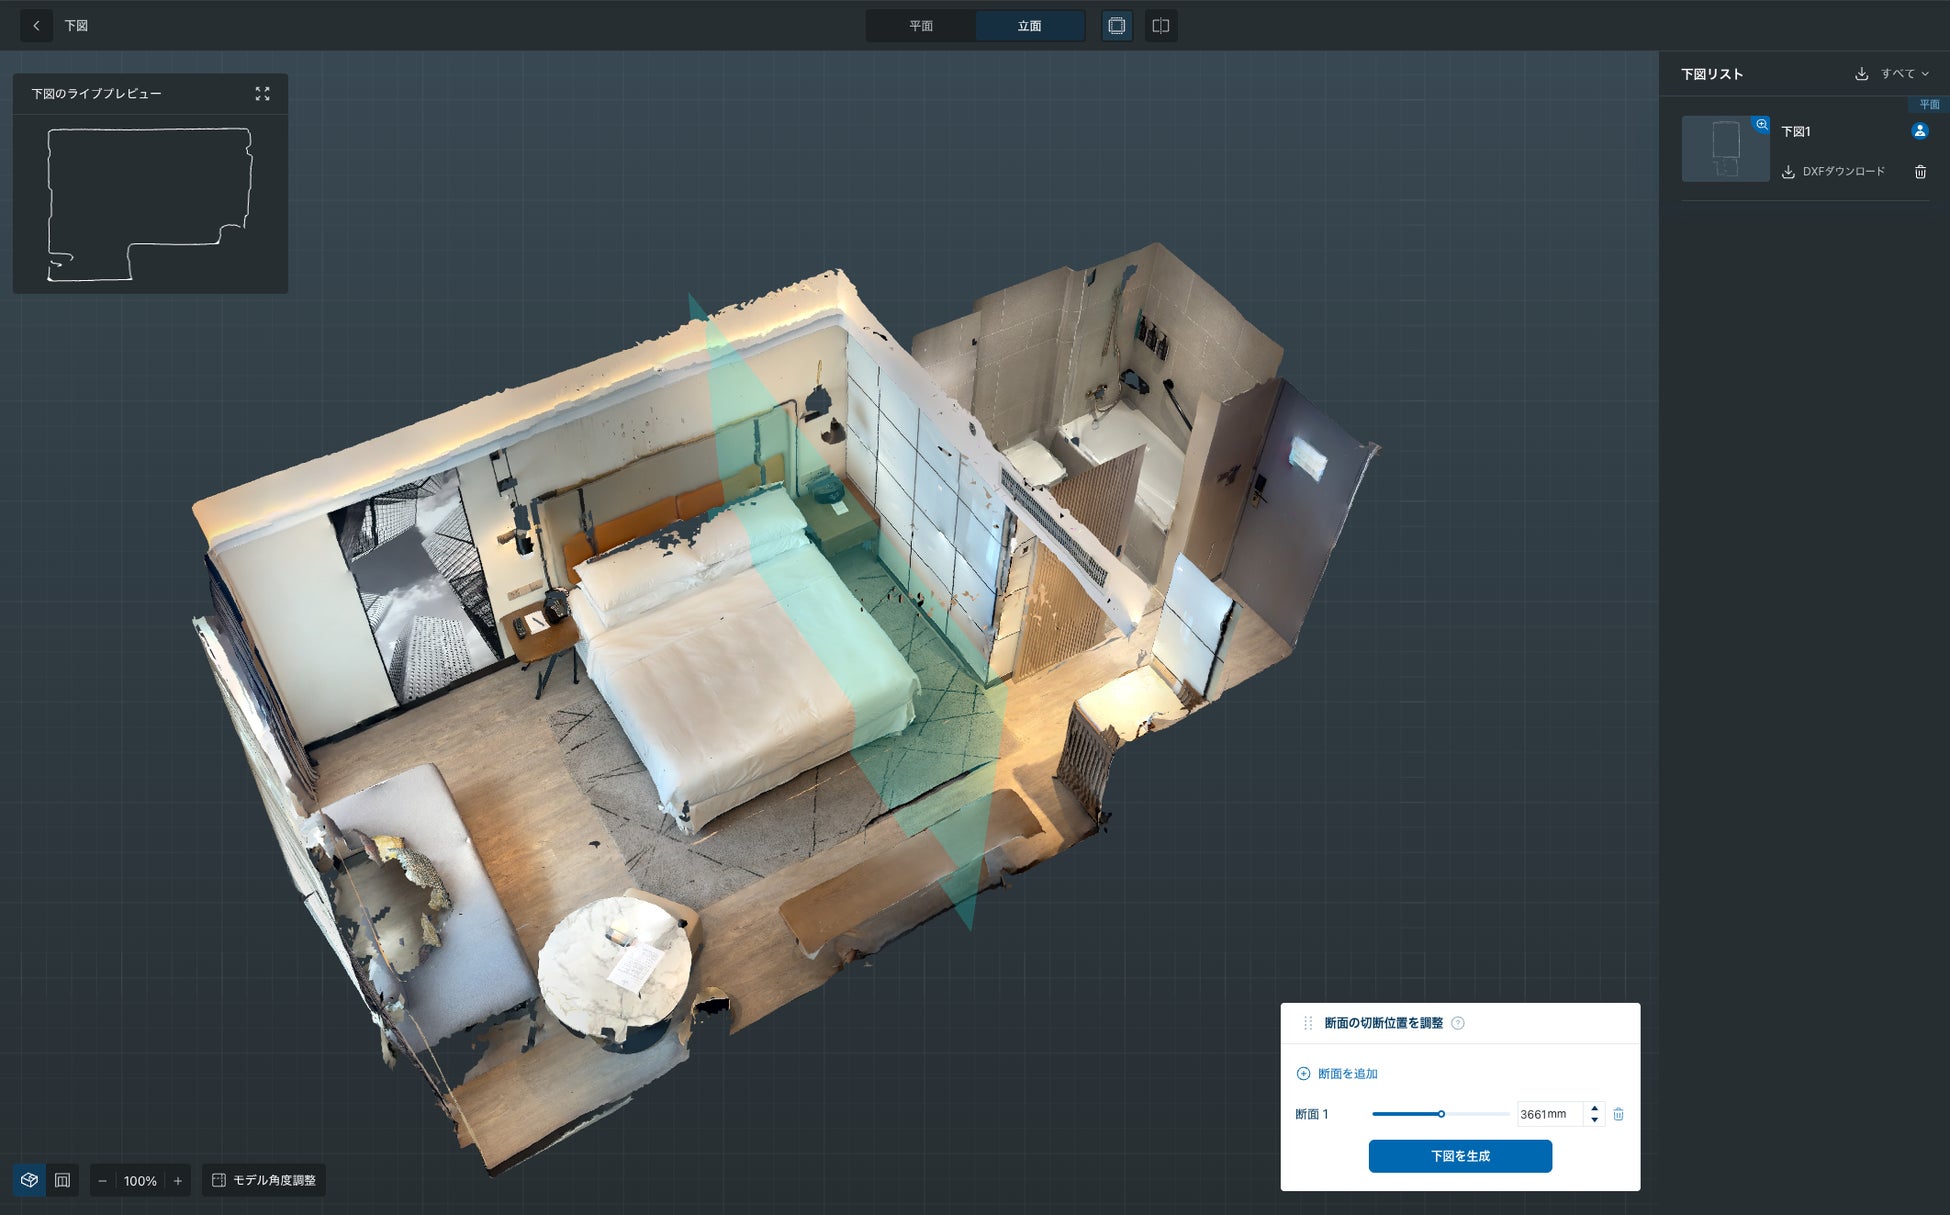Image resolution: width=1950 pixels, height=1215 pixels.
Task: Delete 下図1 with its trash icon
Action: point(1920,172)
